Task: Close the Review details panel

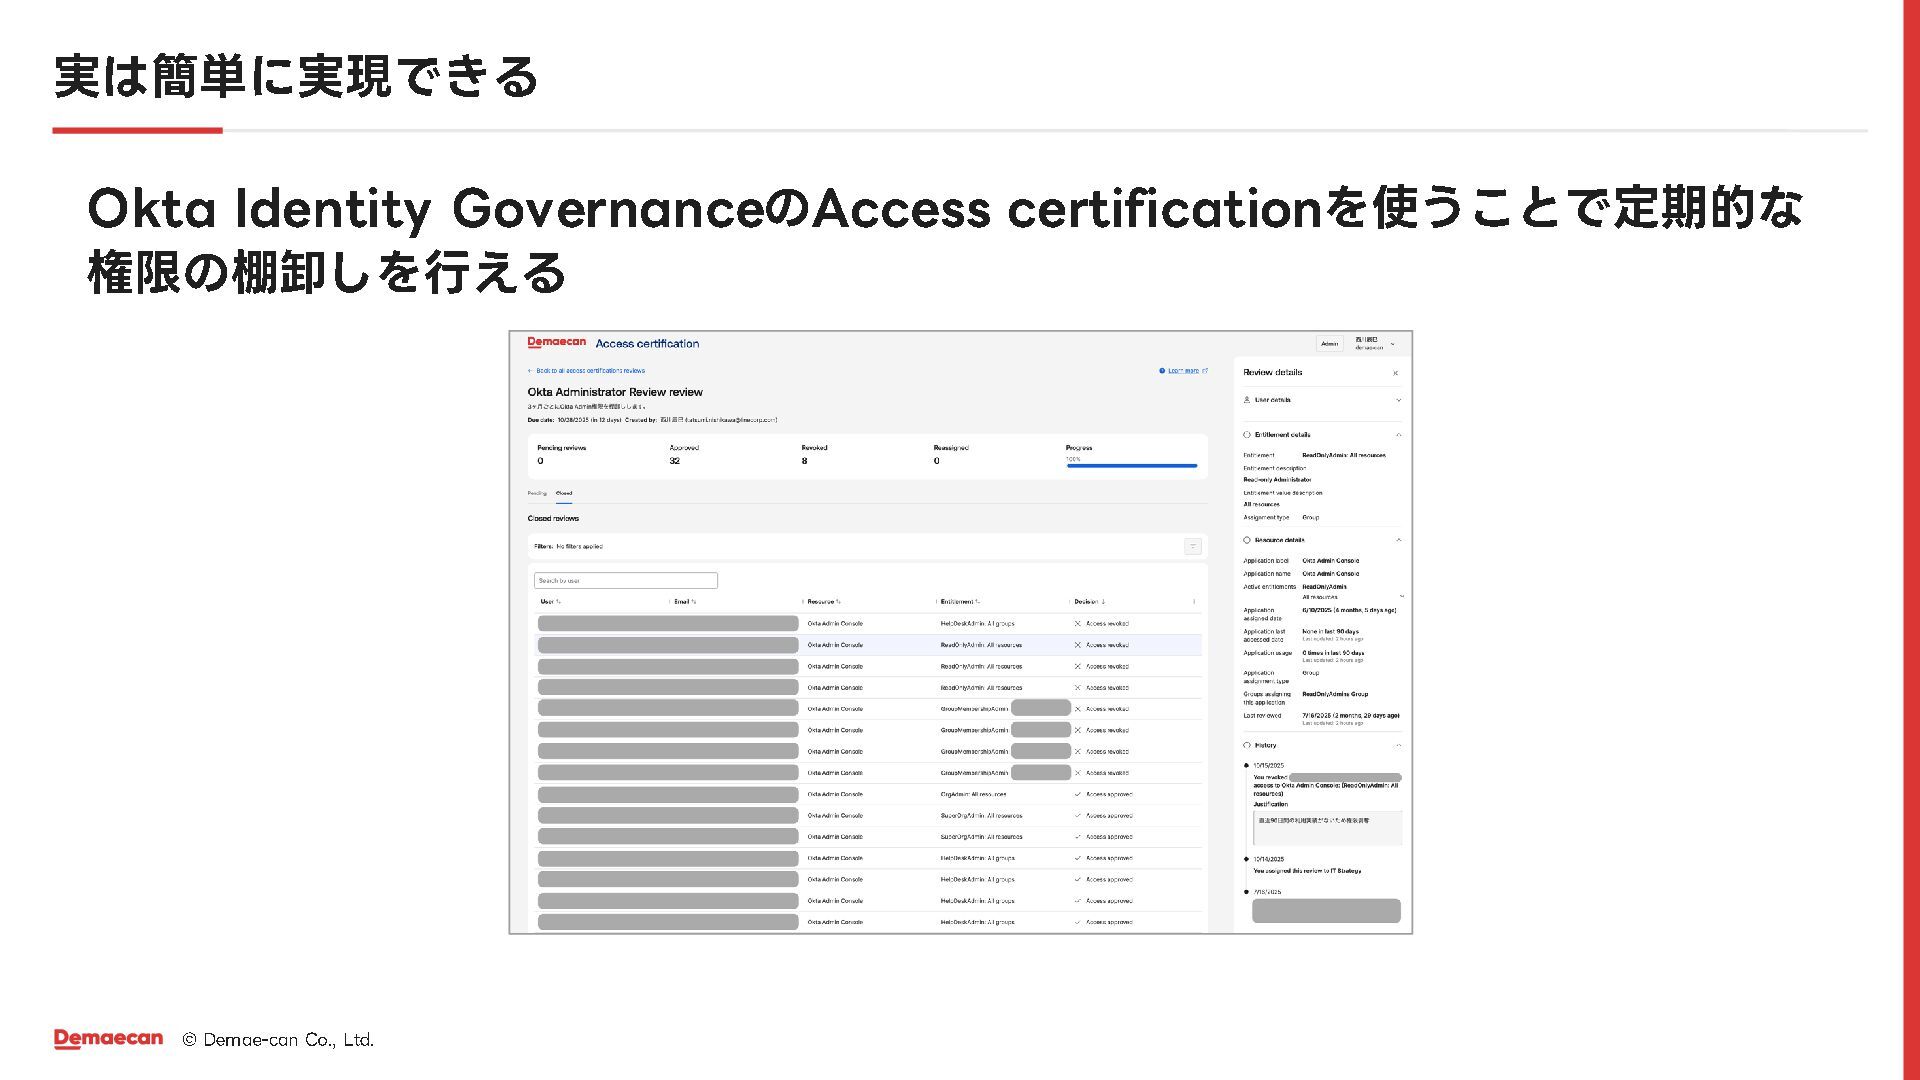Action: [1395, 373]
